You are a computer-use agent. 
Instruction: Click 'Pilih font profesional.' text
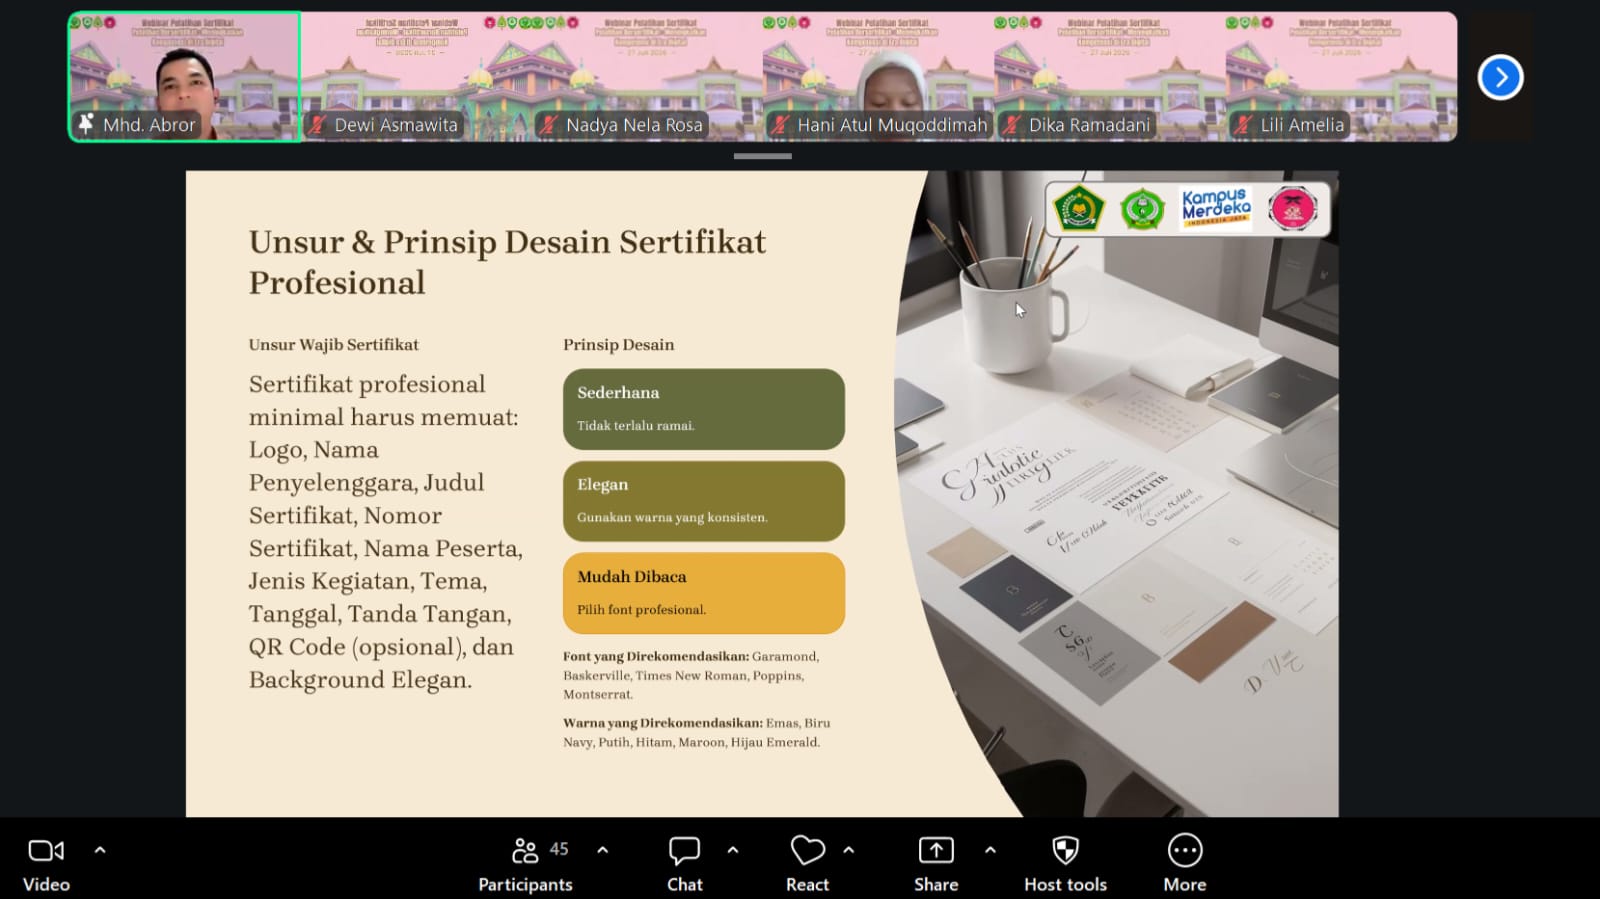point(641,610)
